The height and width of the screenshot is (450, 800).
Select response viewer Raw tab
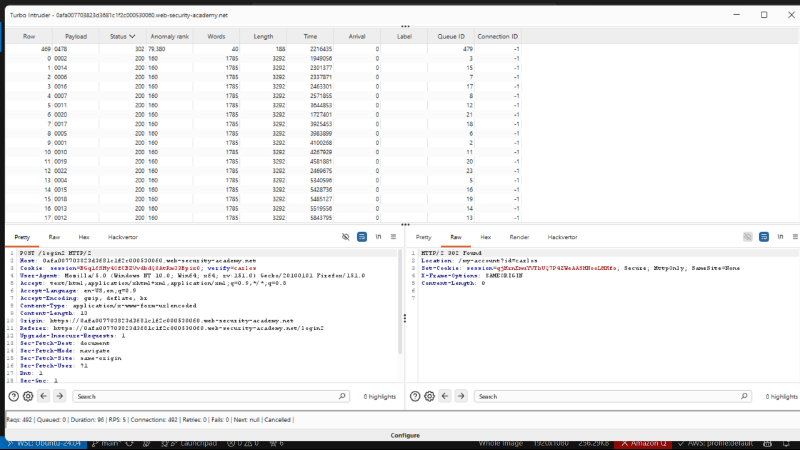tap(456, 237)
